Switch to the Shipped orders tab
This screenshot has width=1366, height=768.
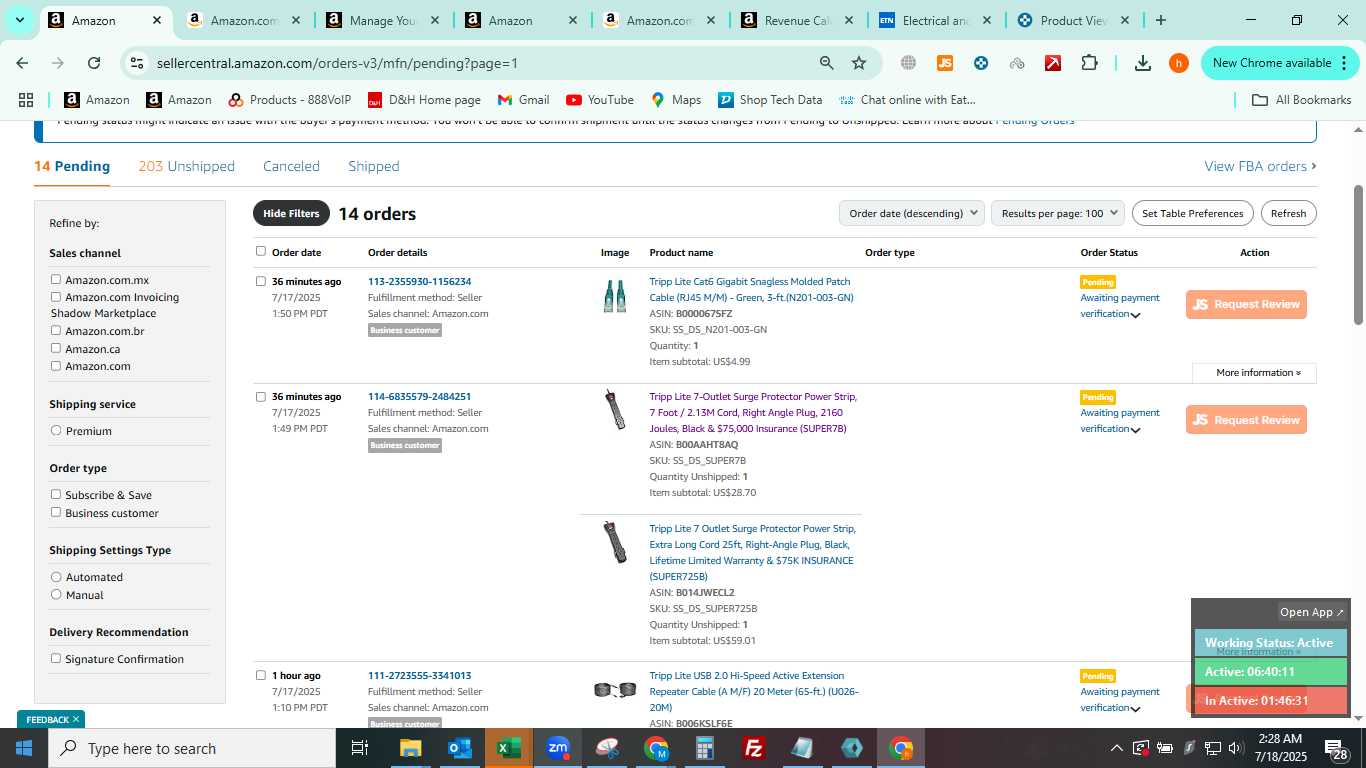point(374,166)
